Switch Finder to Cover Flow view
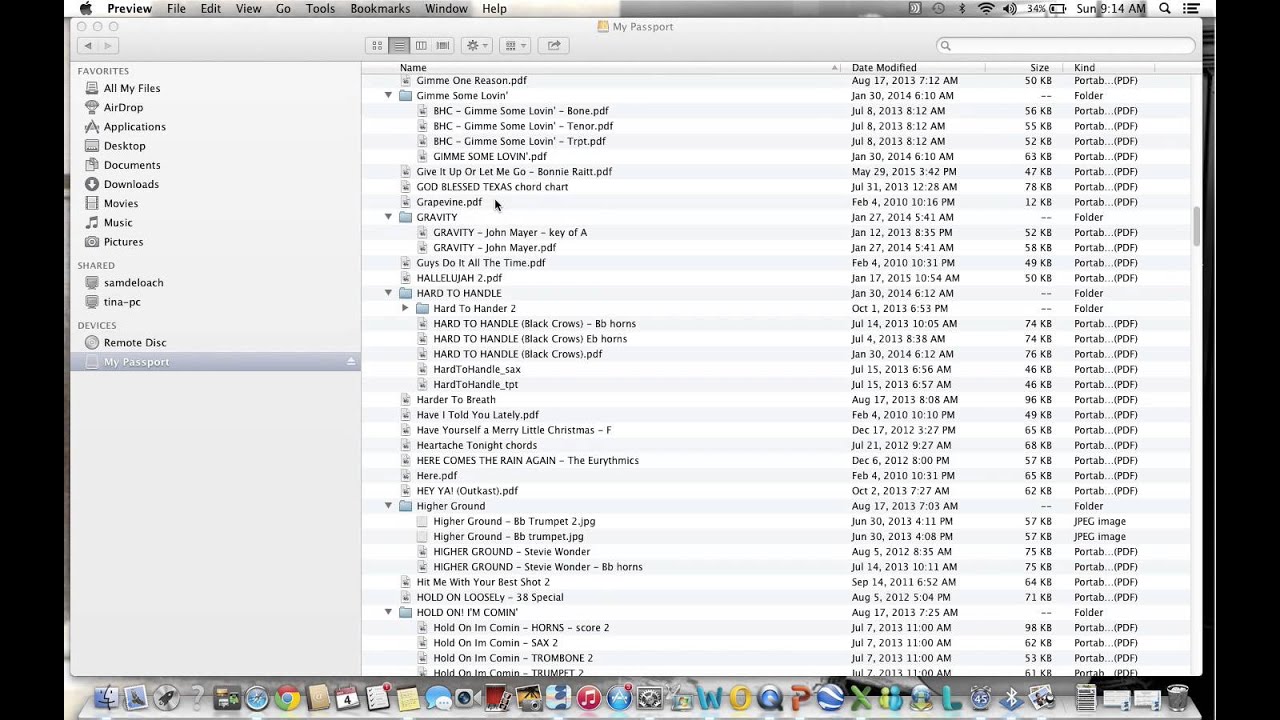This screenshot has width=1280, height=720. pyautogui.click(x=443, y=45)
